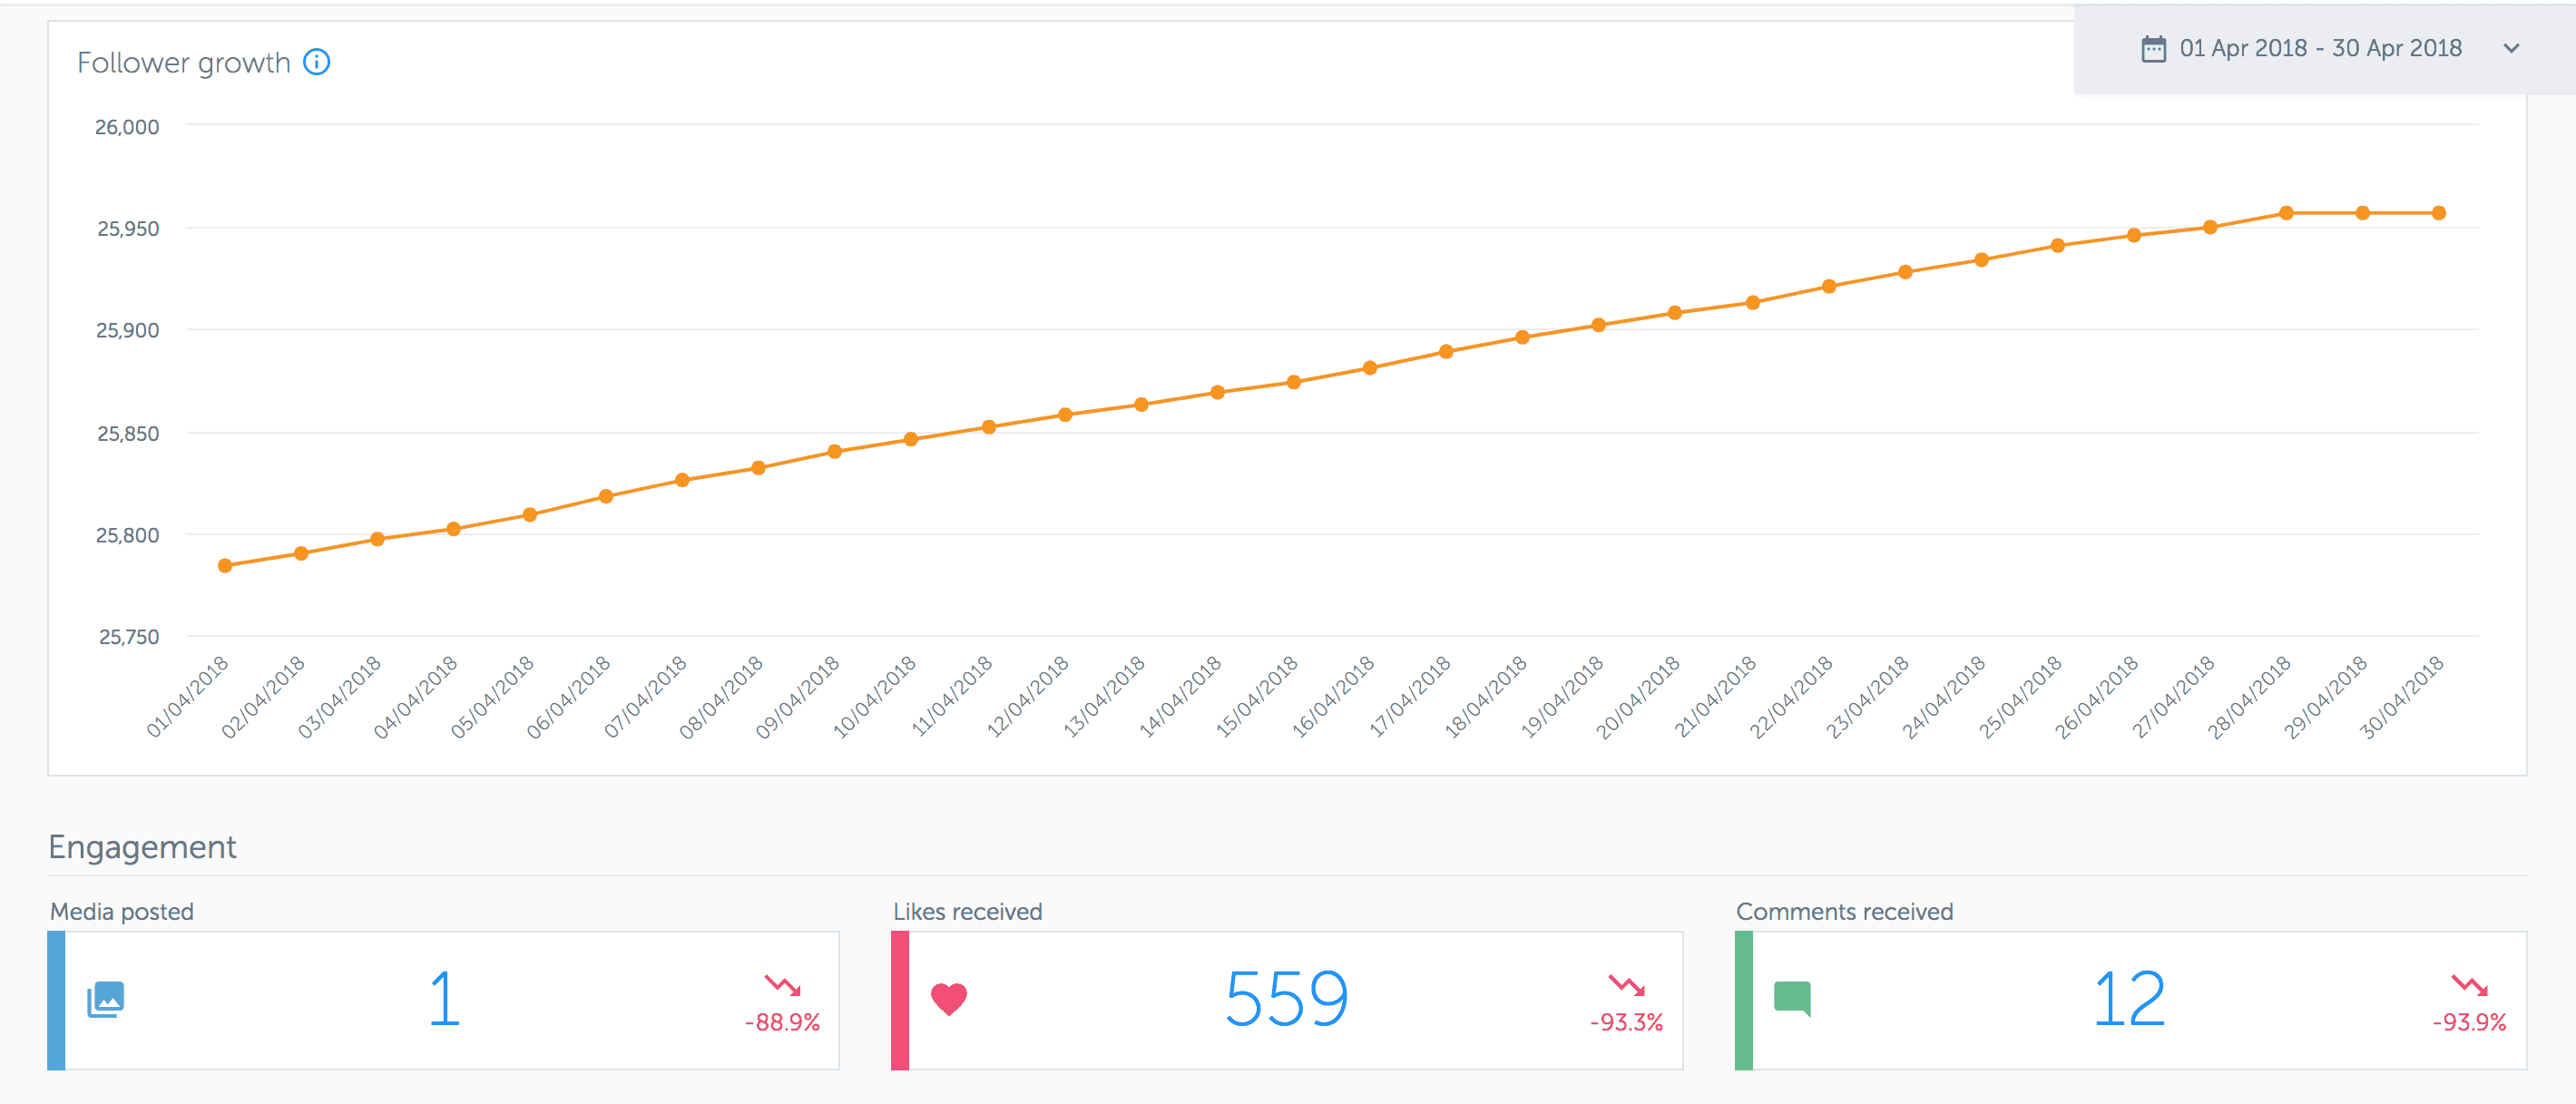Click the comments value 12
2576x1104 pixels.
point(2128,997)
